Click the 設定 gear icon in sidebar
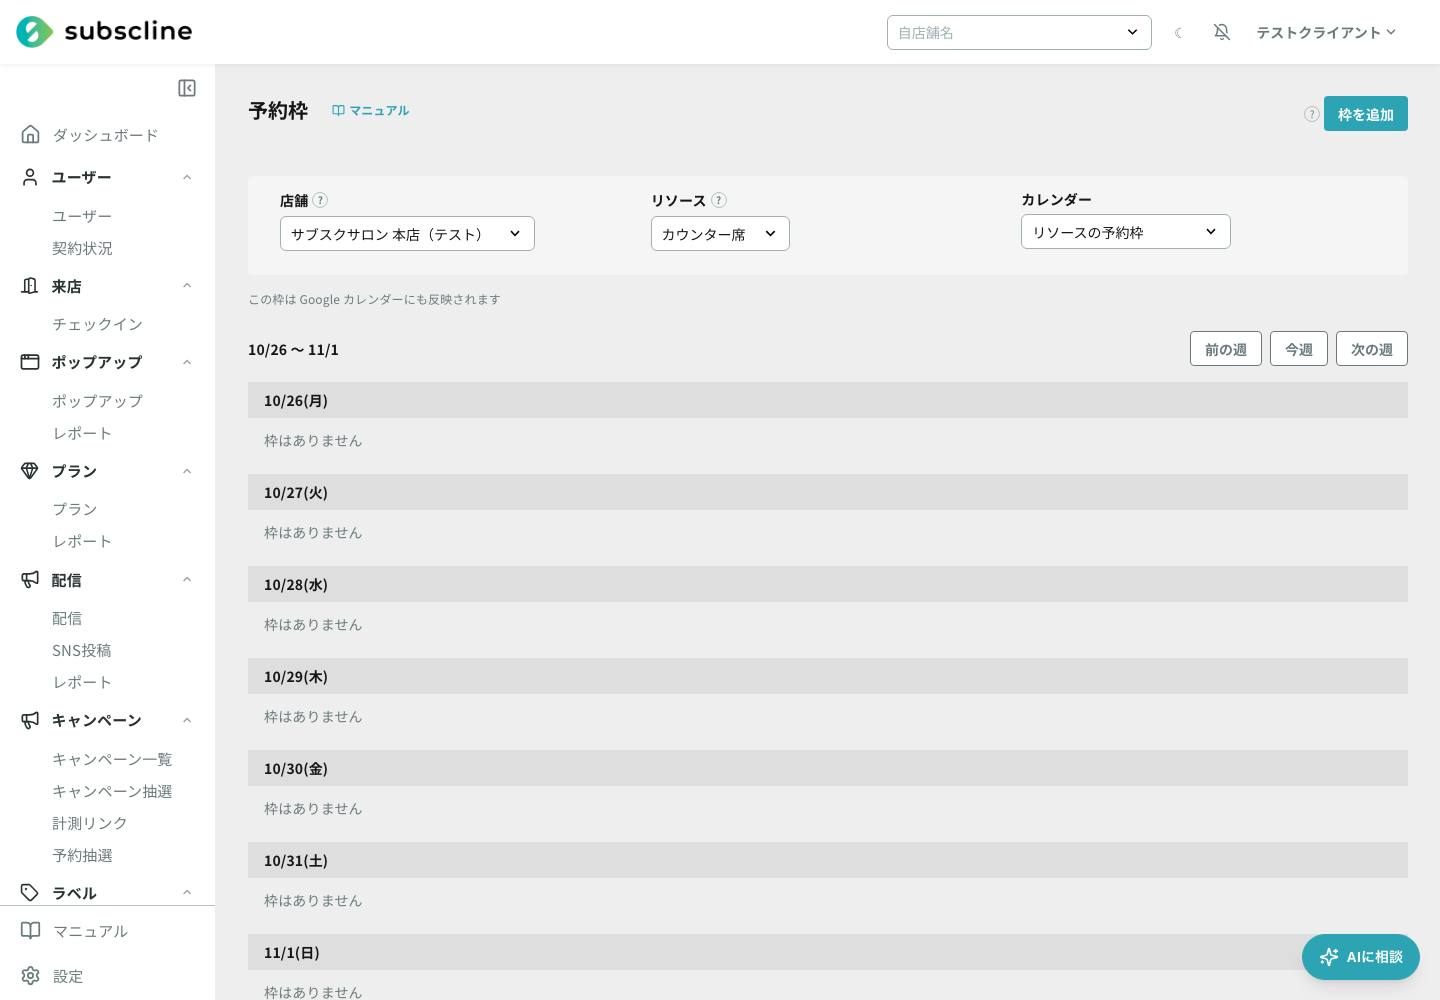The height and width of the screenshot is (1000, 1440). click(x=31, y=976)
